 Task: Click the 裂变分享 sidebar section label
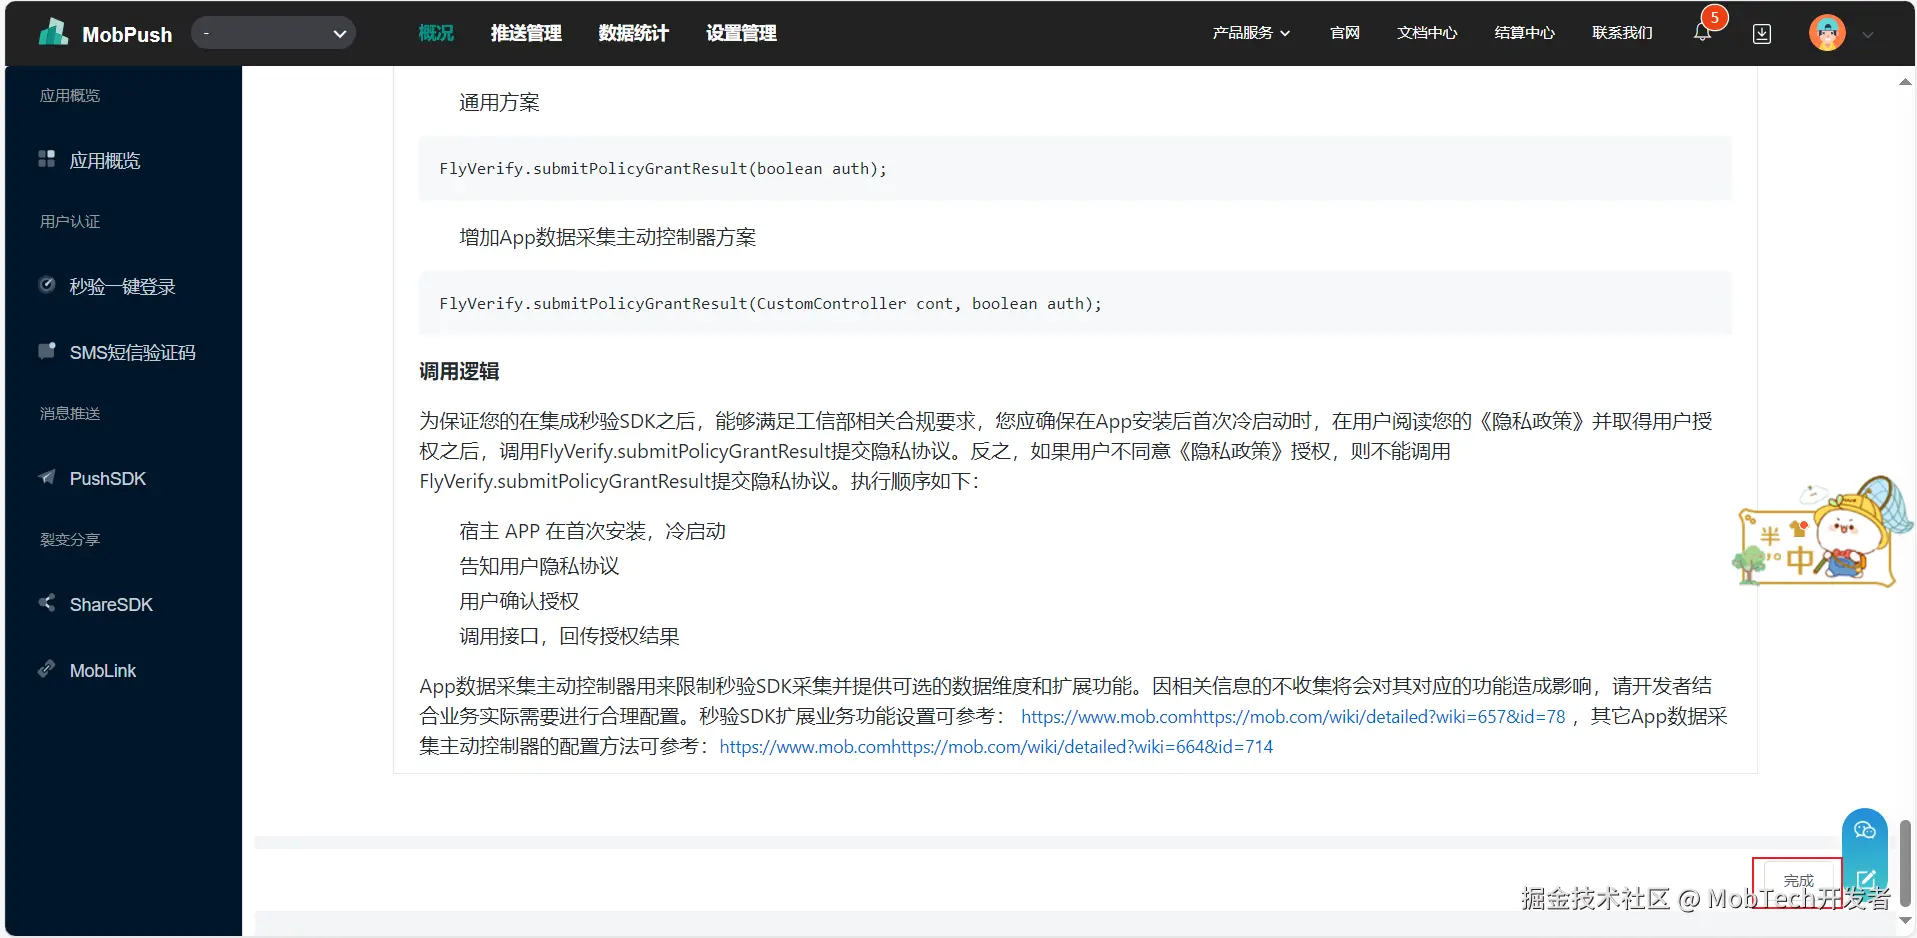[x=70, y=539]
